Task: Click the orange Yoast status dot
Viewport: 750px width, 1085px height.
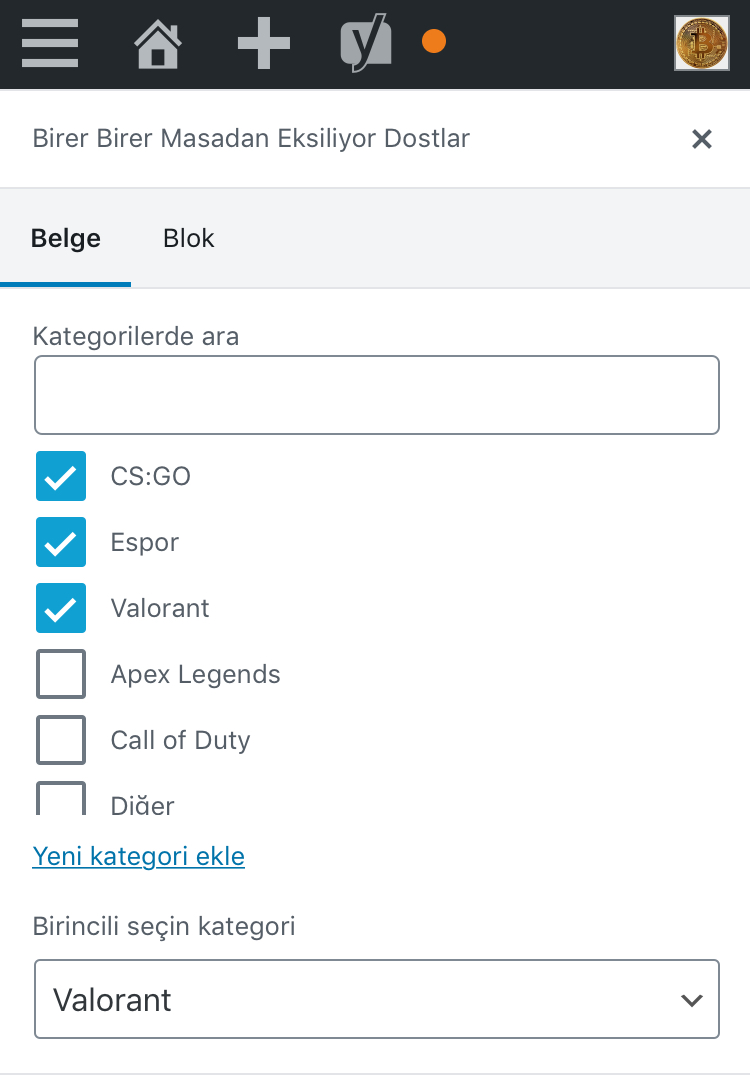Action: pyautogui.click(x=434, y=42)
